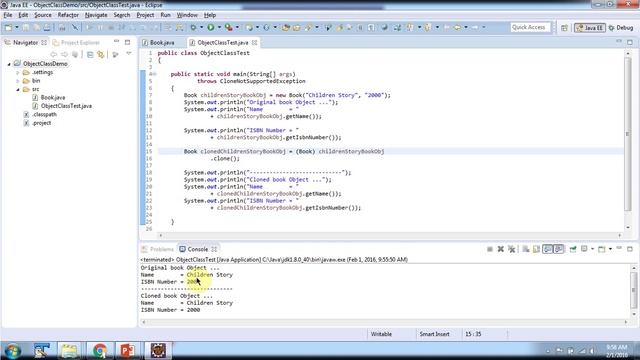Click the Eclipse icon in the taskbar
Screen dimensions: 640x360
(158, 350)
